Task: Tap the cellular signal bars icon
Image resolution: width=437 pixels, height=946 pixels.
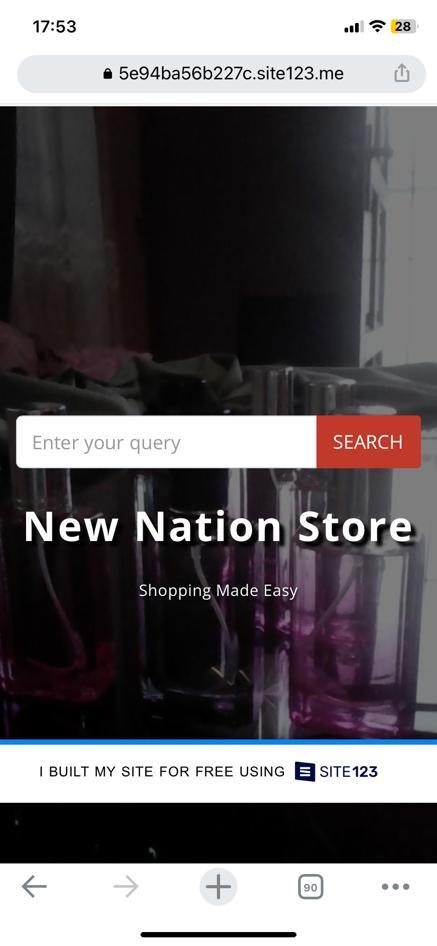Action: (354, 27)
